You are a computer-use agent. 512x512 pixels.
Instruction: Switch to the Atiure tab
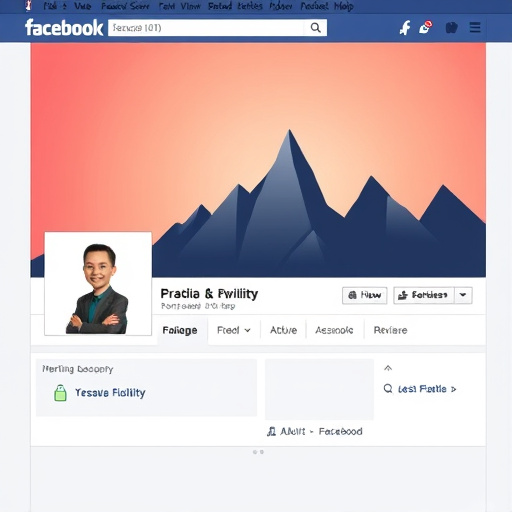coord(283,330)
